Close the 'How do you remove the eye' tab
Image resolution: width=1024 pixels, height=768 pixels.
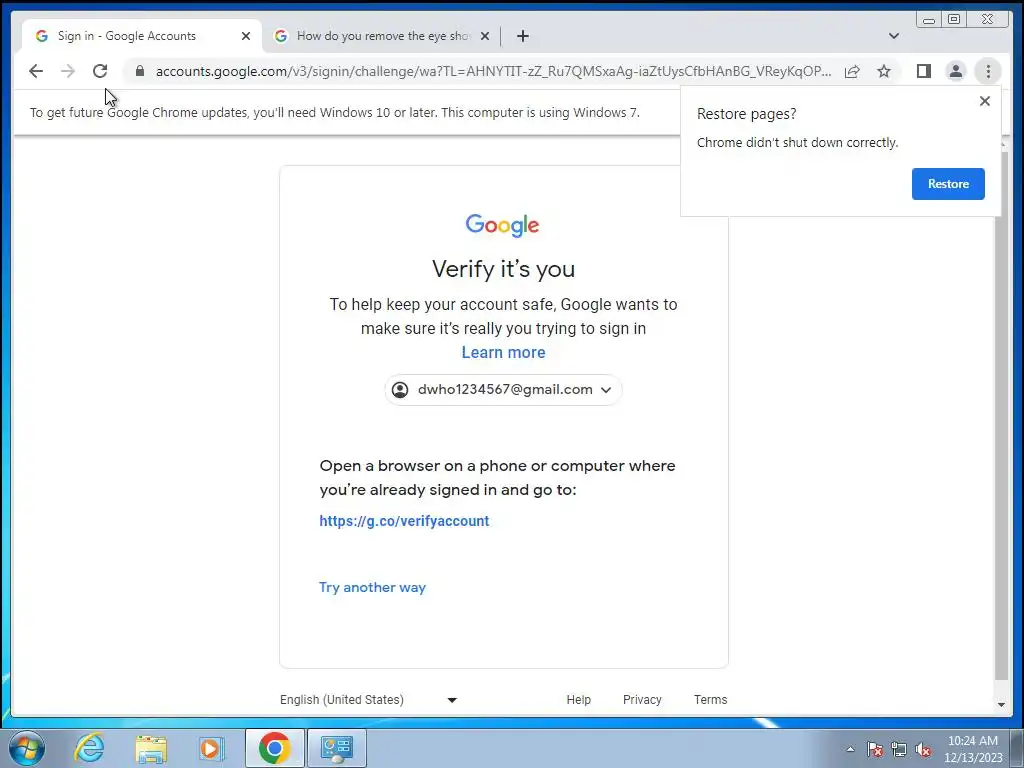pos(485,36)
